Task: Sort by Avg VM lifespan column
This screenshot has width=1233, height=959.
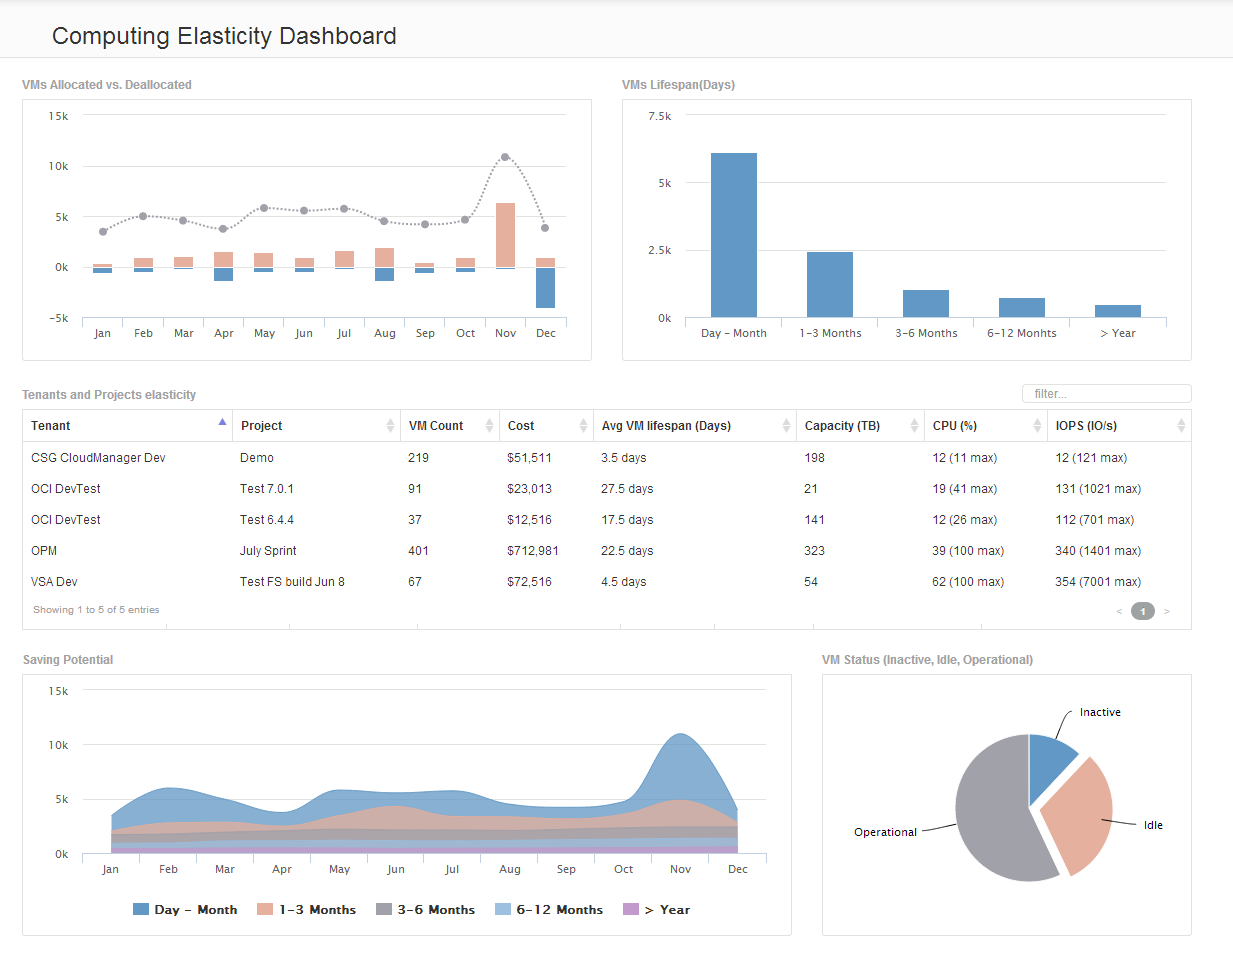Action: 786,426
